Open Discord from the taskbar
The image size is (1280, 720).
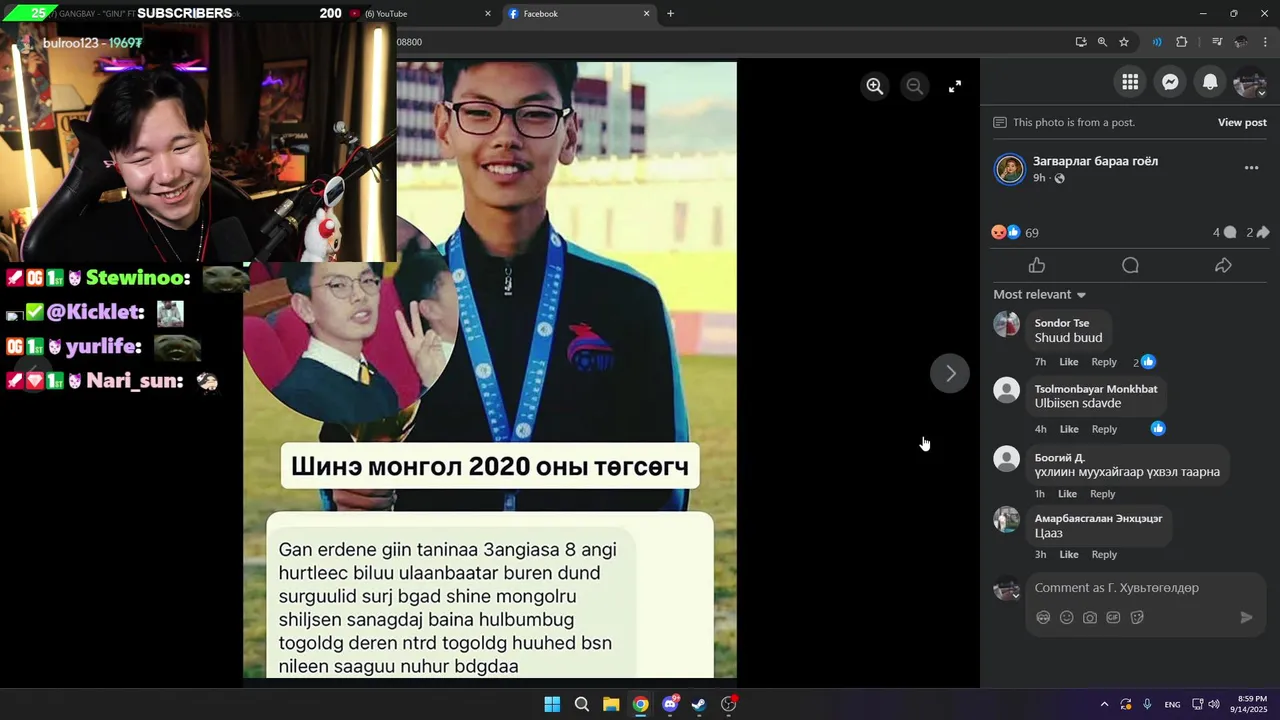coord(670,704)
